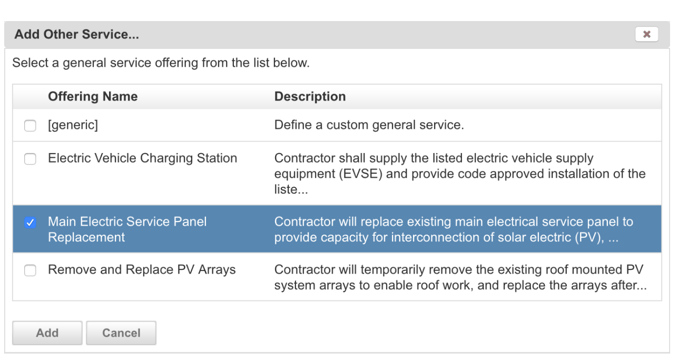Enable the Remove and Replace PV Arrays checkbox
The width and height of the screenshot is (688, 363).
[x=30, y=270]
